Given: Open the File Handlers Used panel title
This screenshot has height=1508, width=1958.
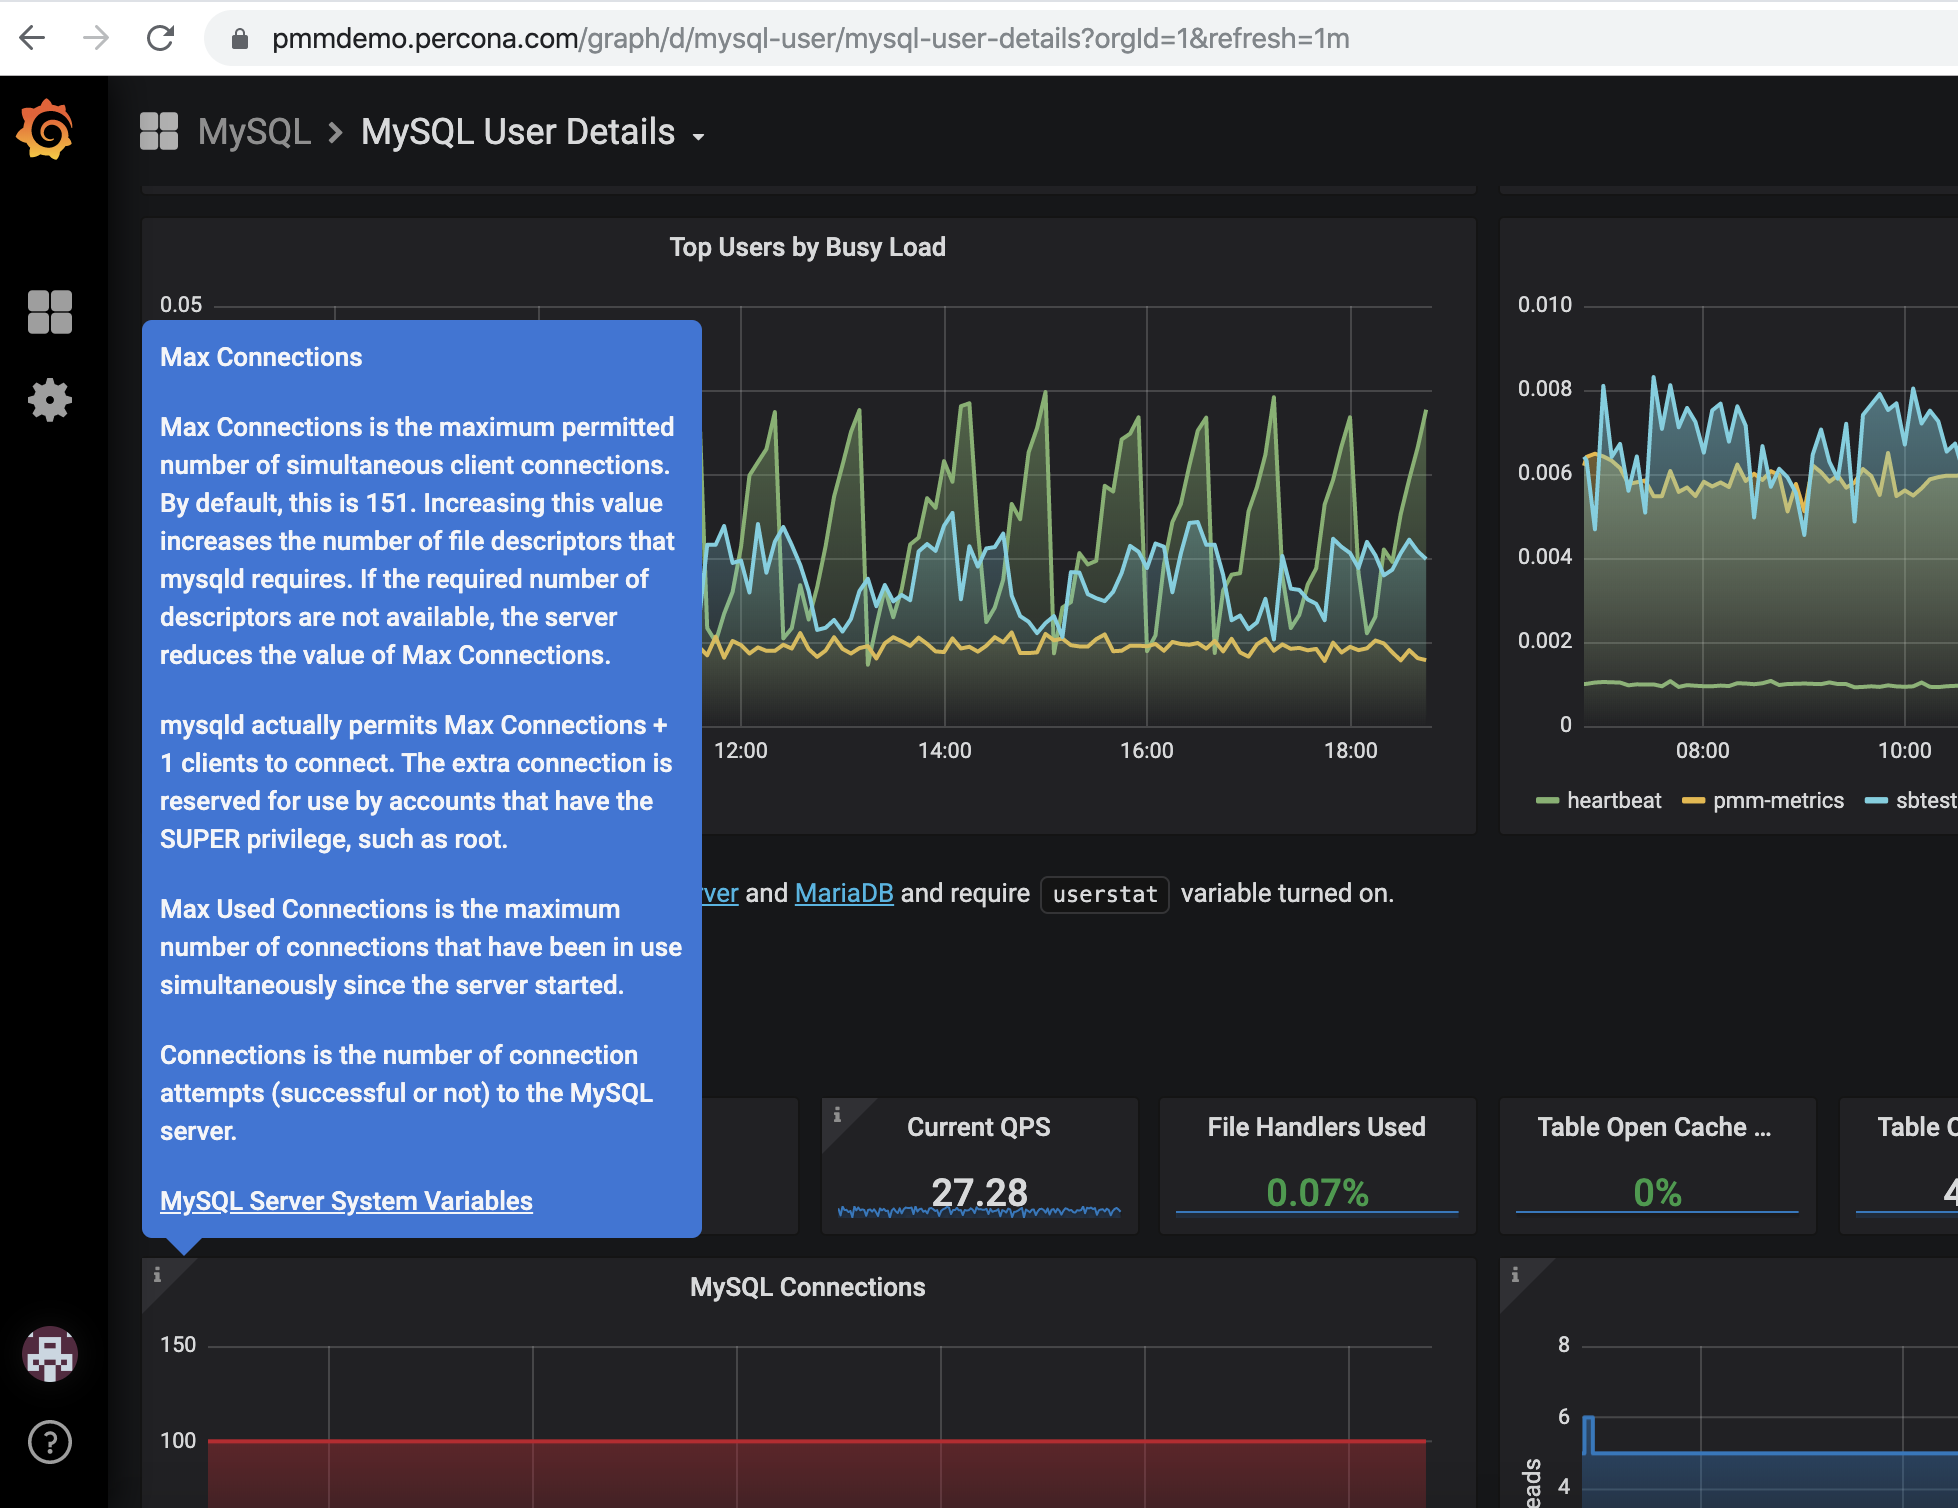Looking at the screenshot, I should (x=1317, y=1127).
